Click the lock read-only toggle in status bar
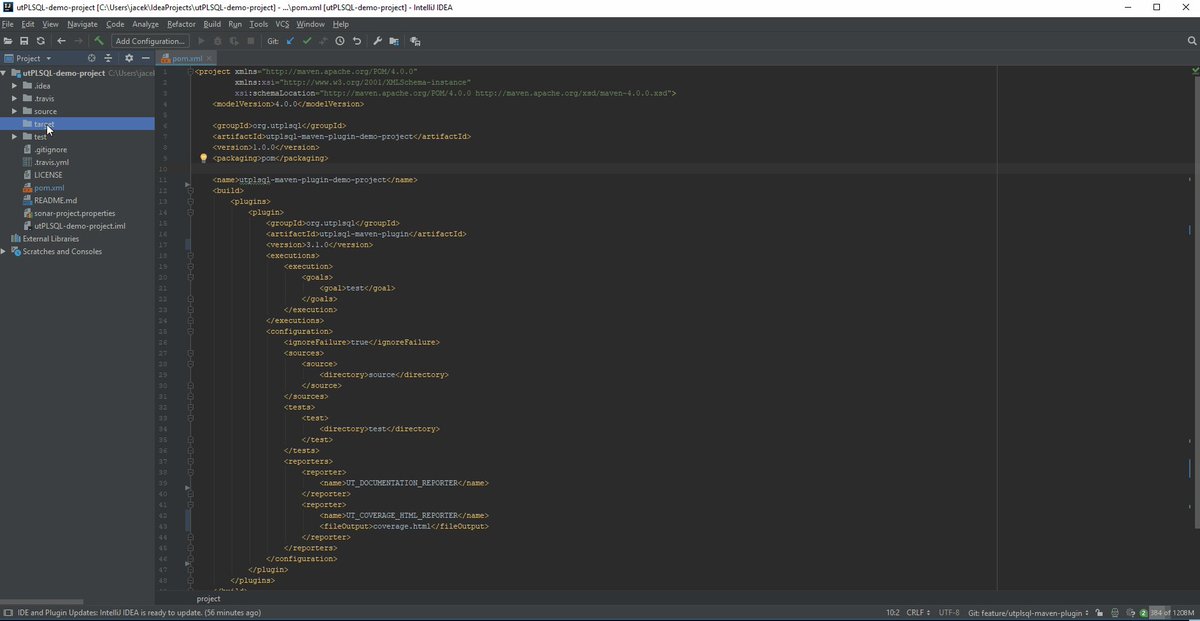1200x621 pixels. coord(1099,612)
